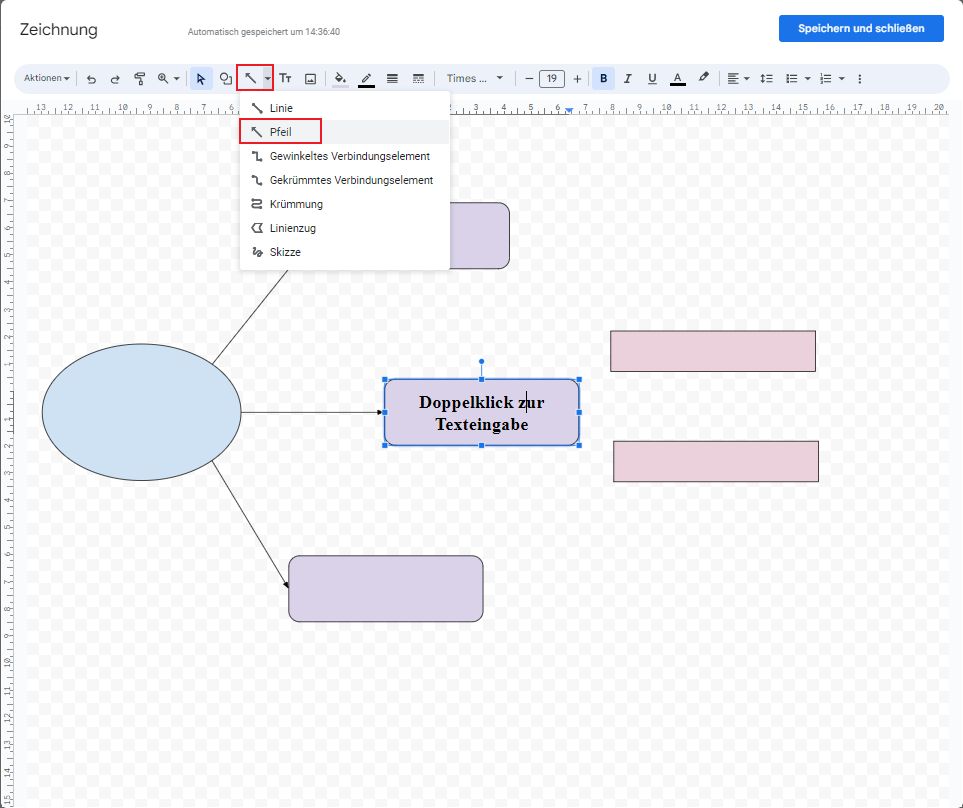Choose Gekrümmtes Verbindungselement menu entry
This screenshot has height=808, width=963.
350,180
